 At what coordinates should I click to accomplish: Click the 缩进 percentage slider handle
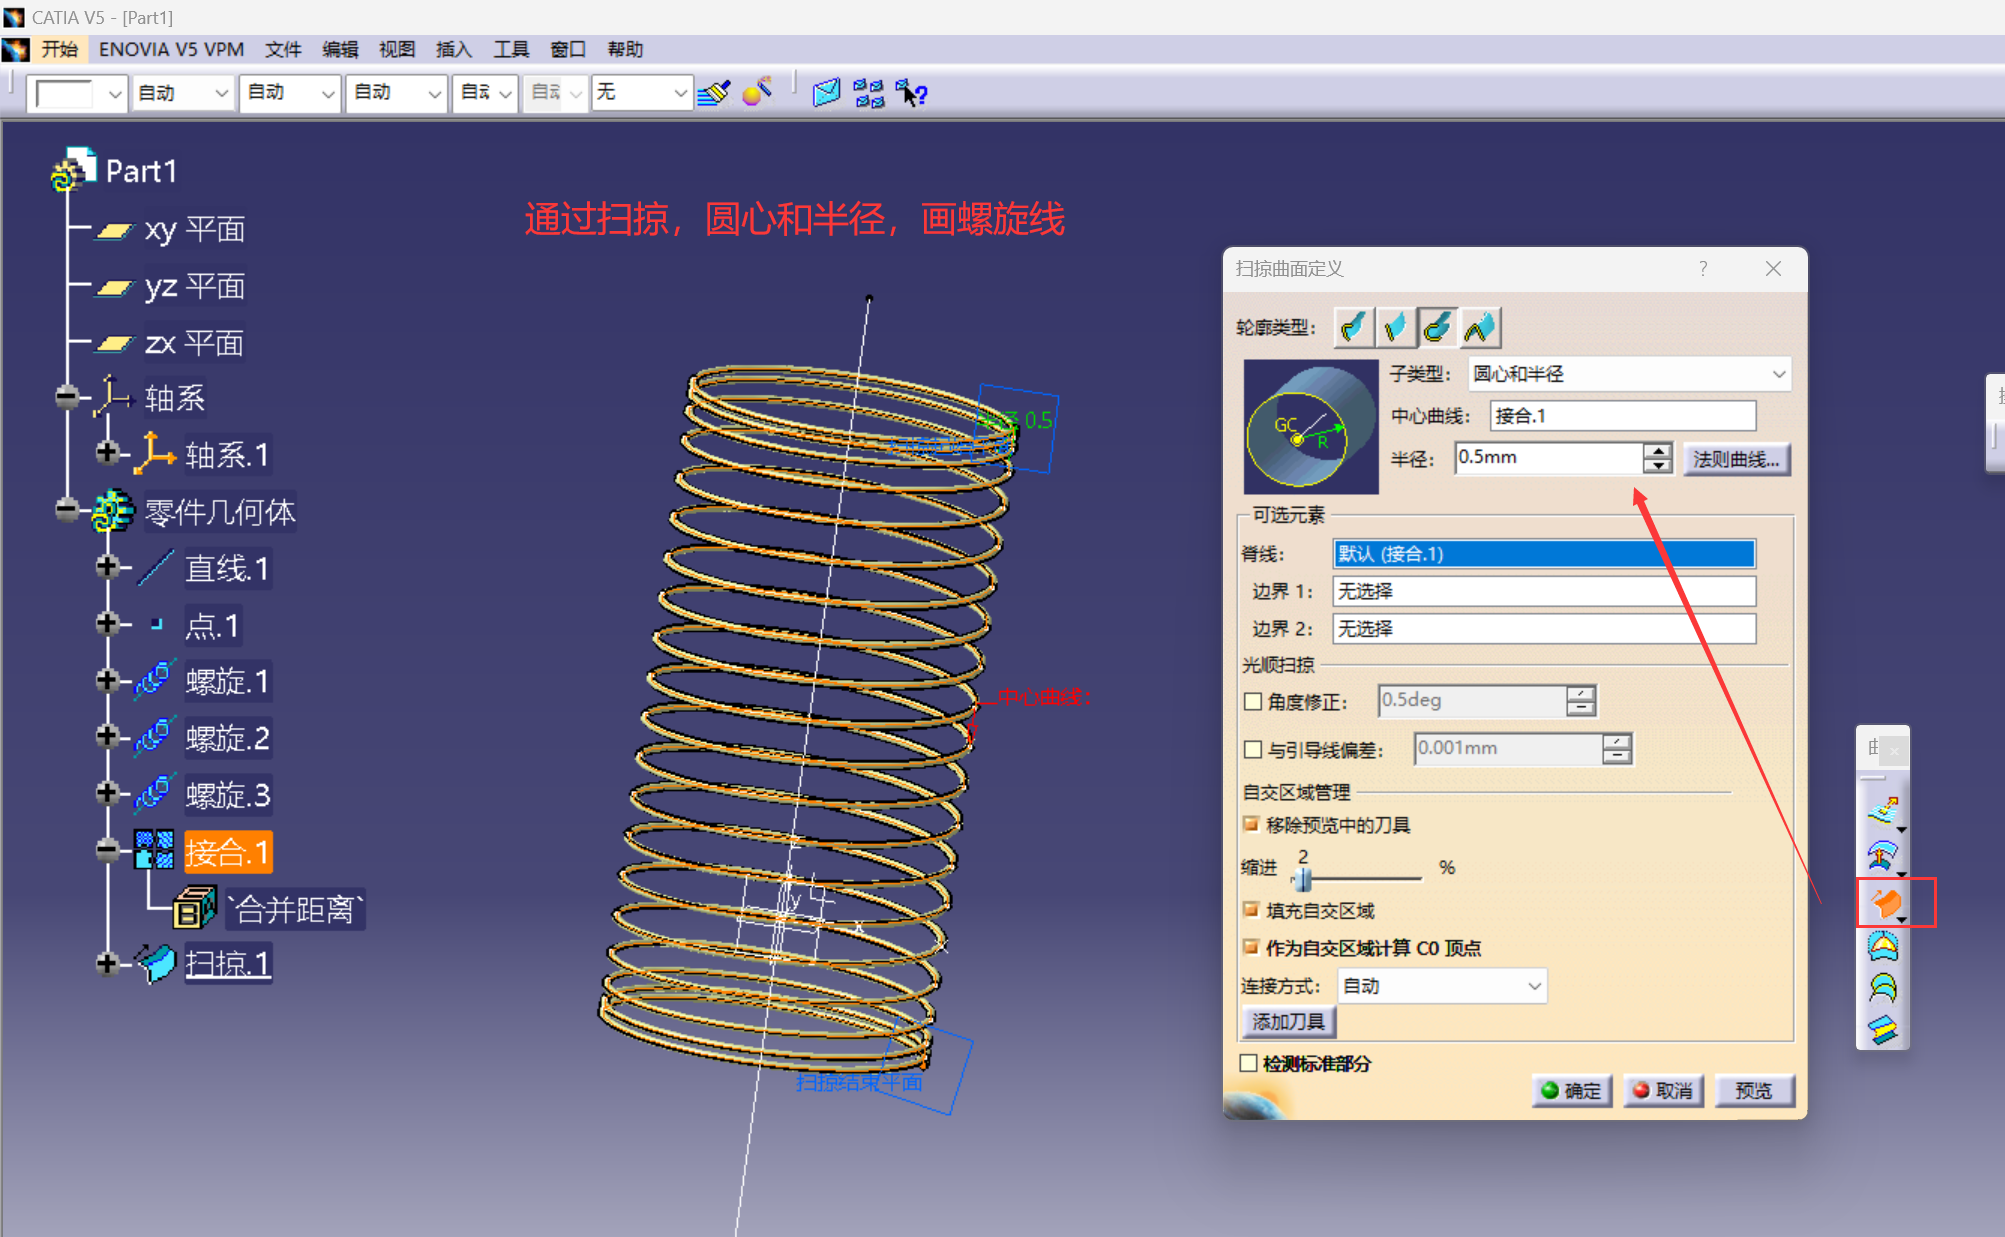tap(1302, 878)
